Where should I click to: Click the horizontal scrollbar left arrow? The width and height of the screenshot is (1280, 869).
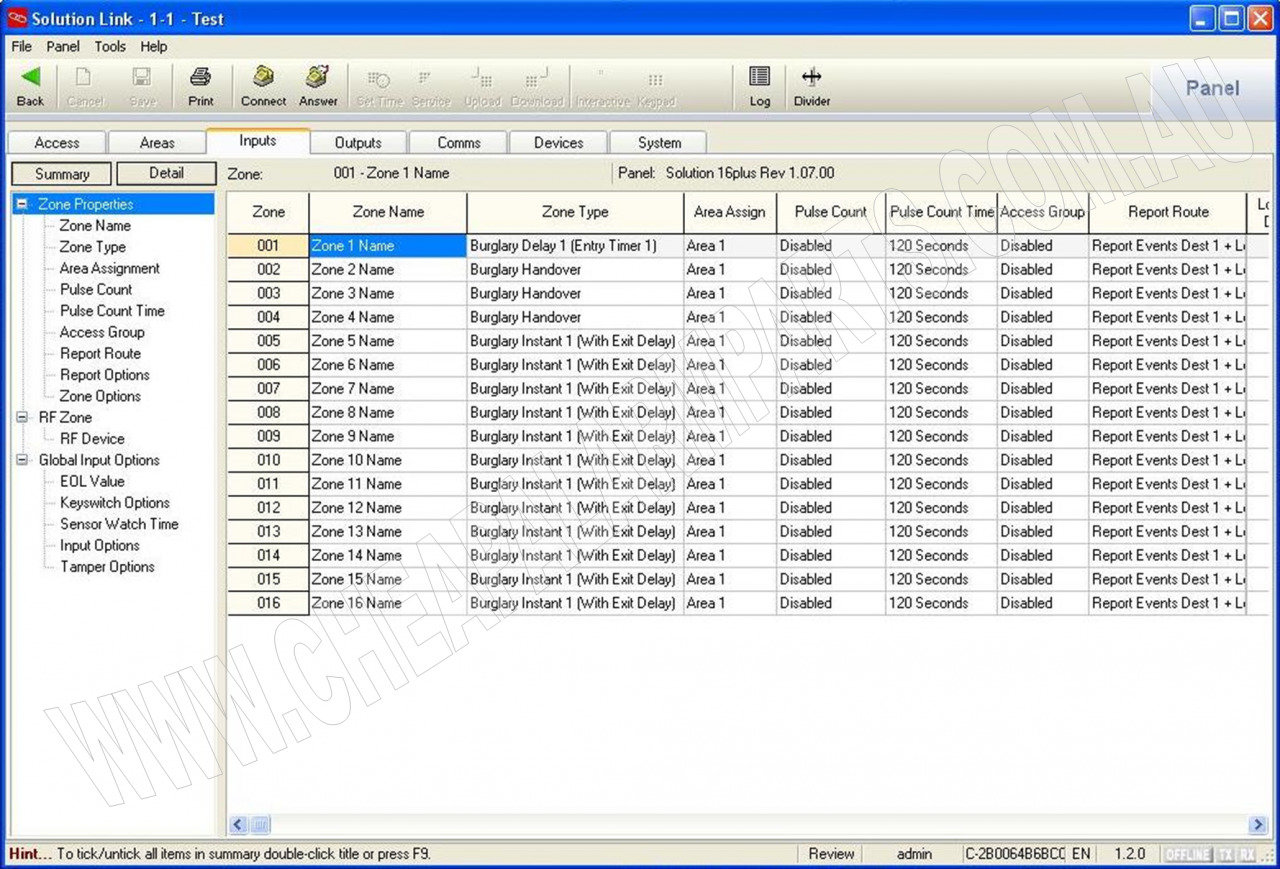[238, 825]
